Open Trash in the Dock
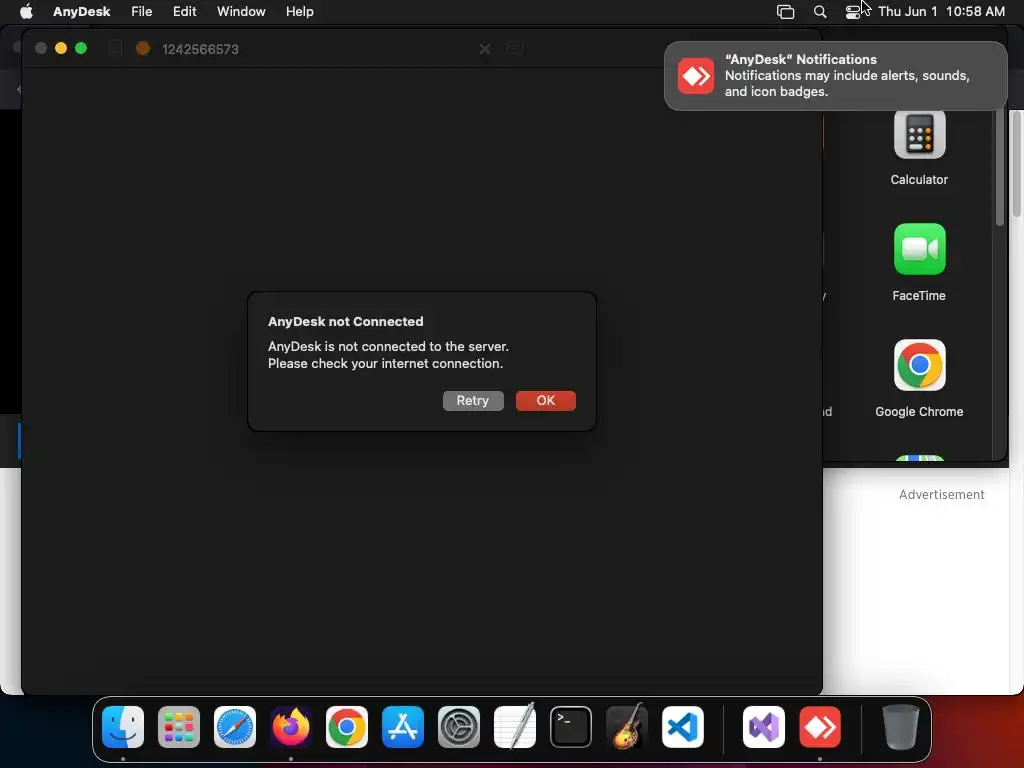Viewport: 1024px width, 768px height. click(x=901, y=727)
